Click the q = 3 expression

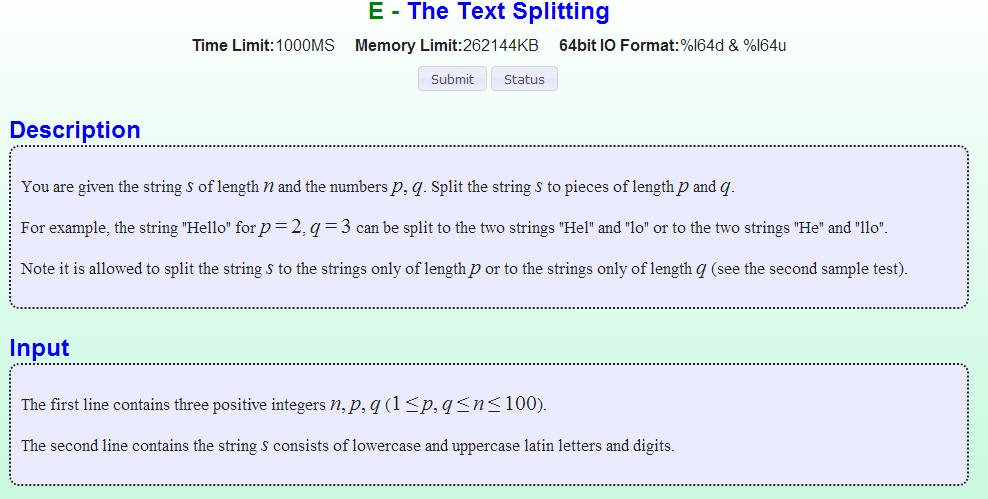point(330,227)
